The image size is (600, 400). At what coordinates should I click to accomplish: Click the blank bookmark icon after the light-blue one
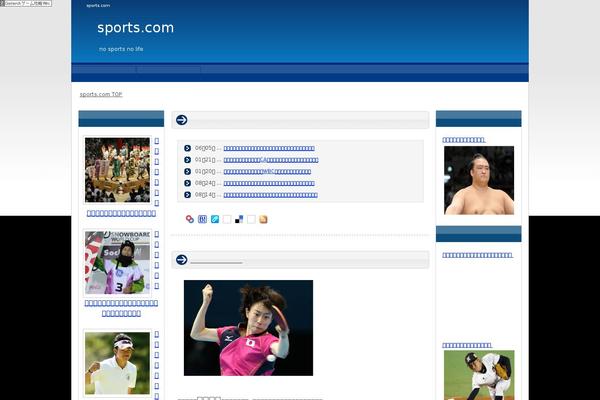227,219
